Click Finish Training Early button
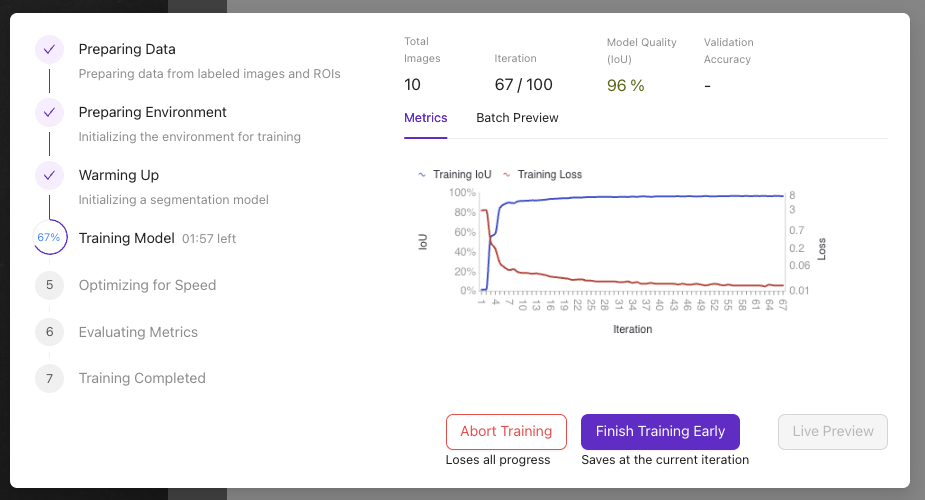The height and width of the screenshot is (500, 925). [x=660, y=432]
